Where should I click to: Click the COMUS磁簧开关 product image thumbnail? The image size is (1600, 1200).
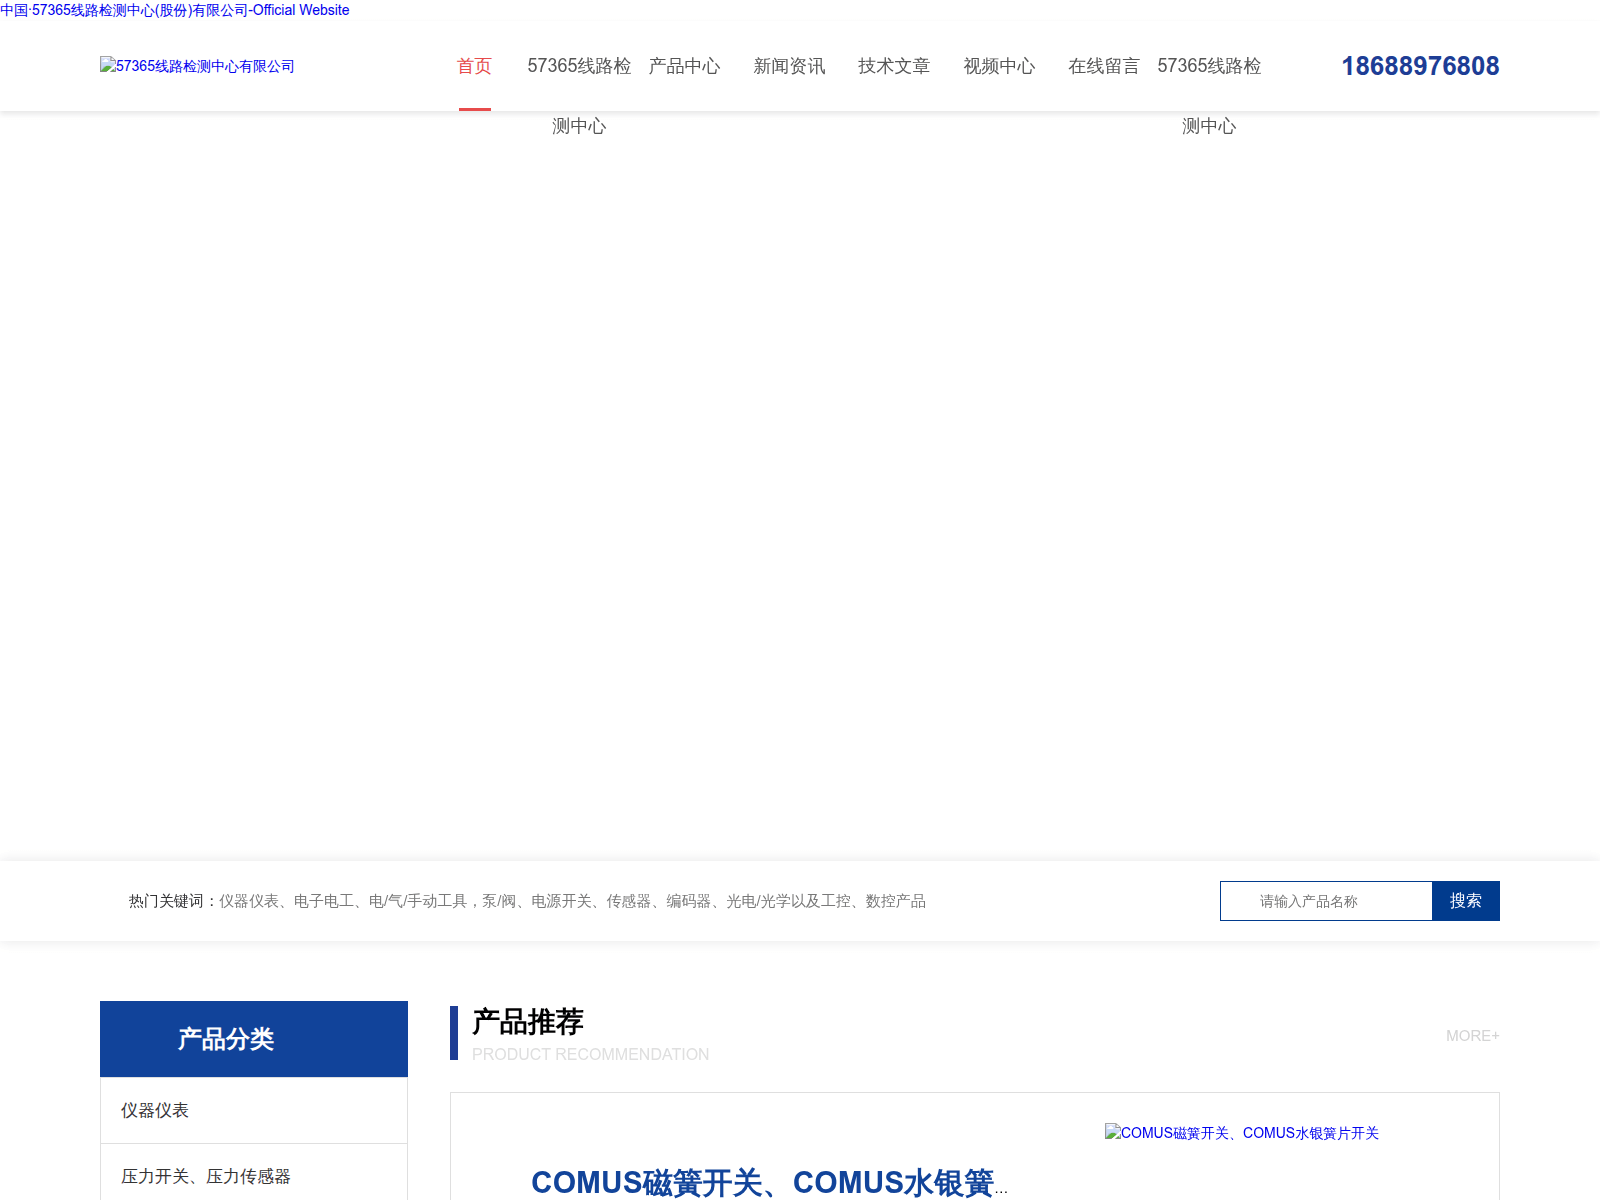[x=1241, y=1133]
